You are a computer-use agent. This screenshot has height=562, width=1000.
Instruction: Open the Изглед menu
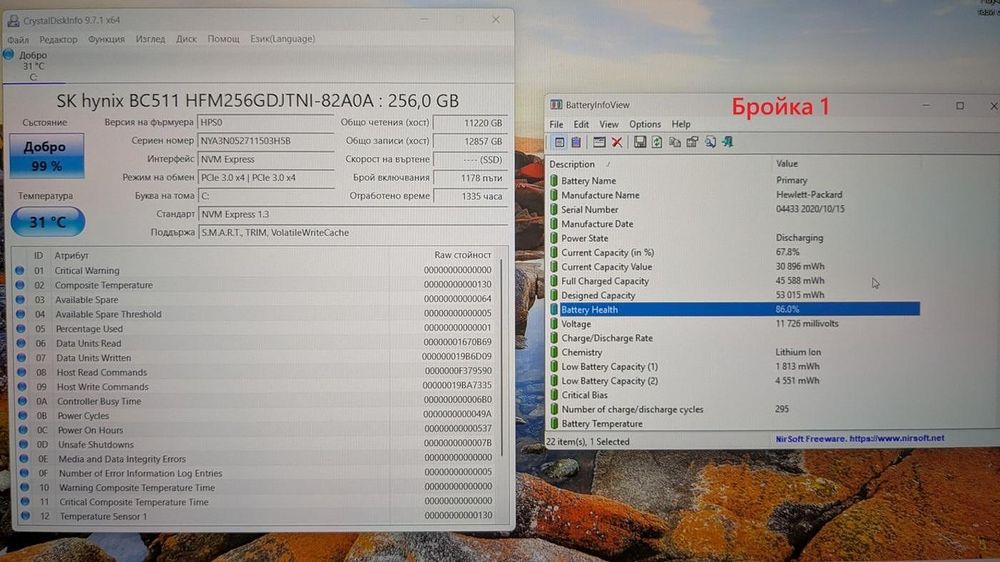click(151, 40)
